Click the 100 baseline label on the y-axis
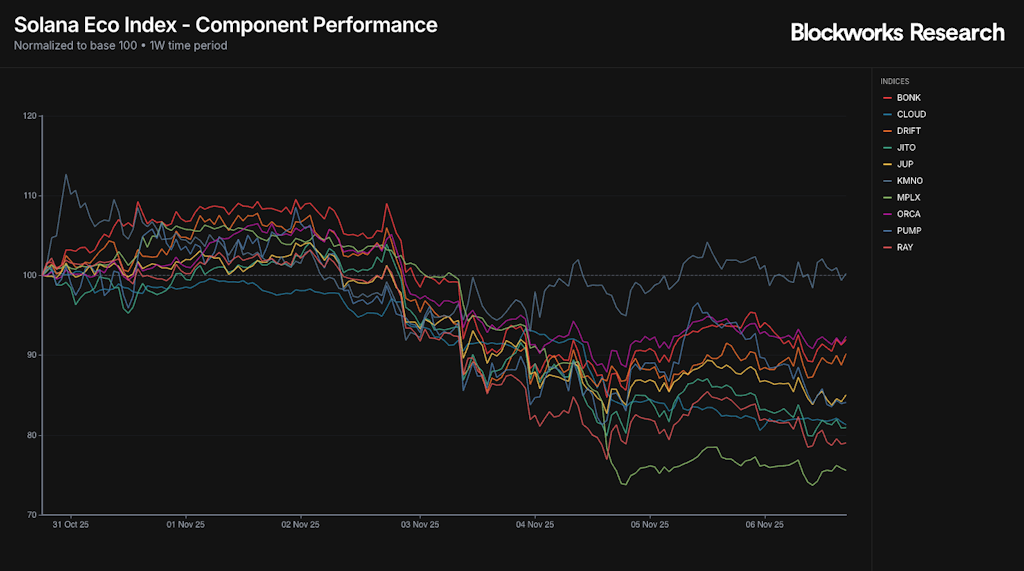The height and width of the screenshot is (571, 1024). [29, 275]
